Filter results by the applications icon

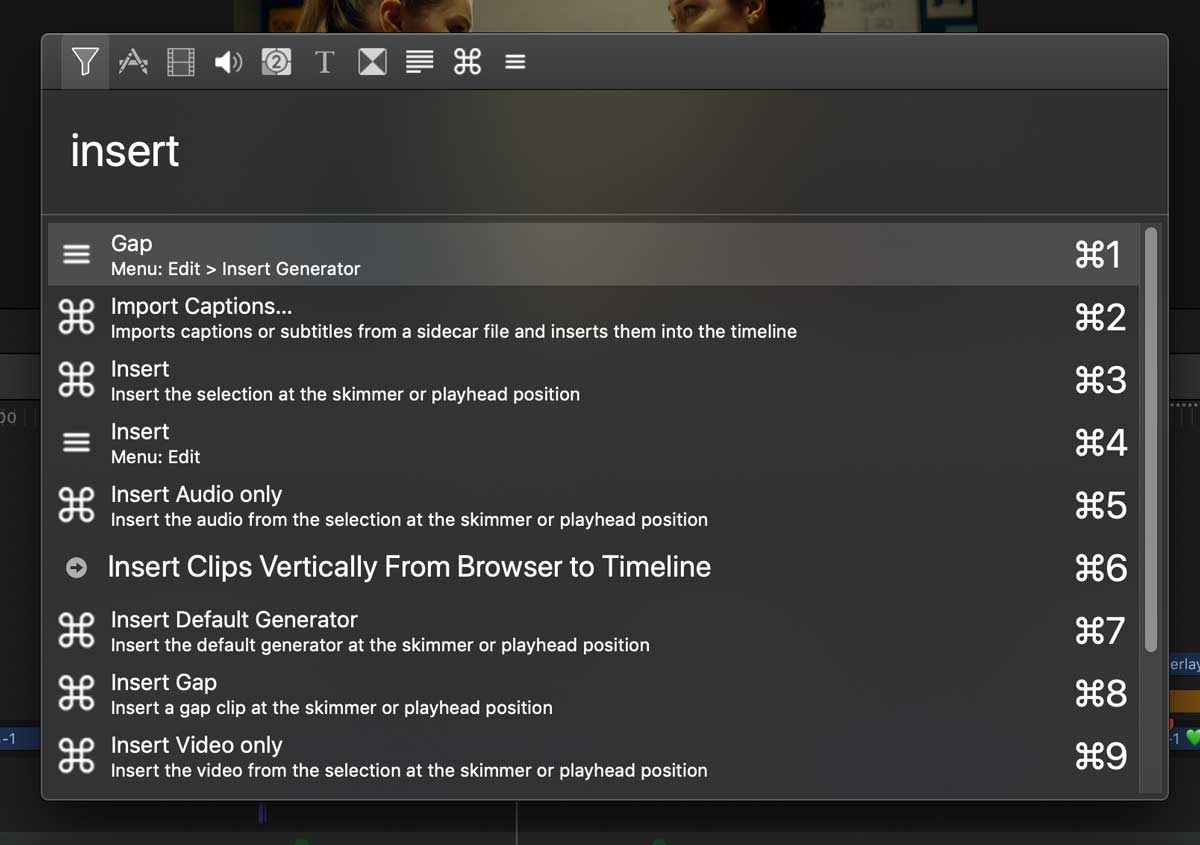(x=133, y=62)
